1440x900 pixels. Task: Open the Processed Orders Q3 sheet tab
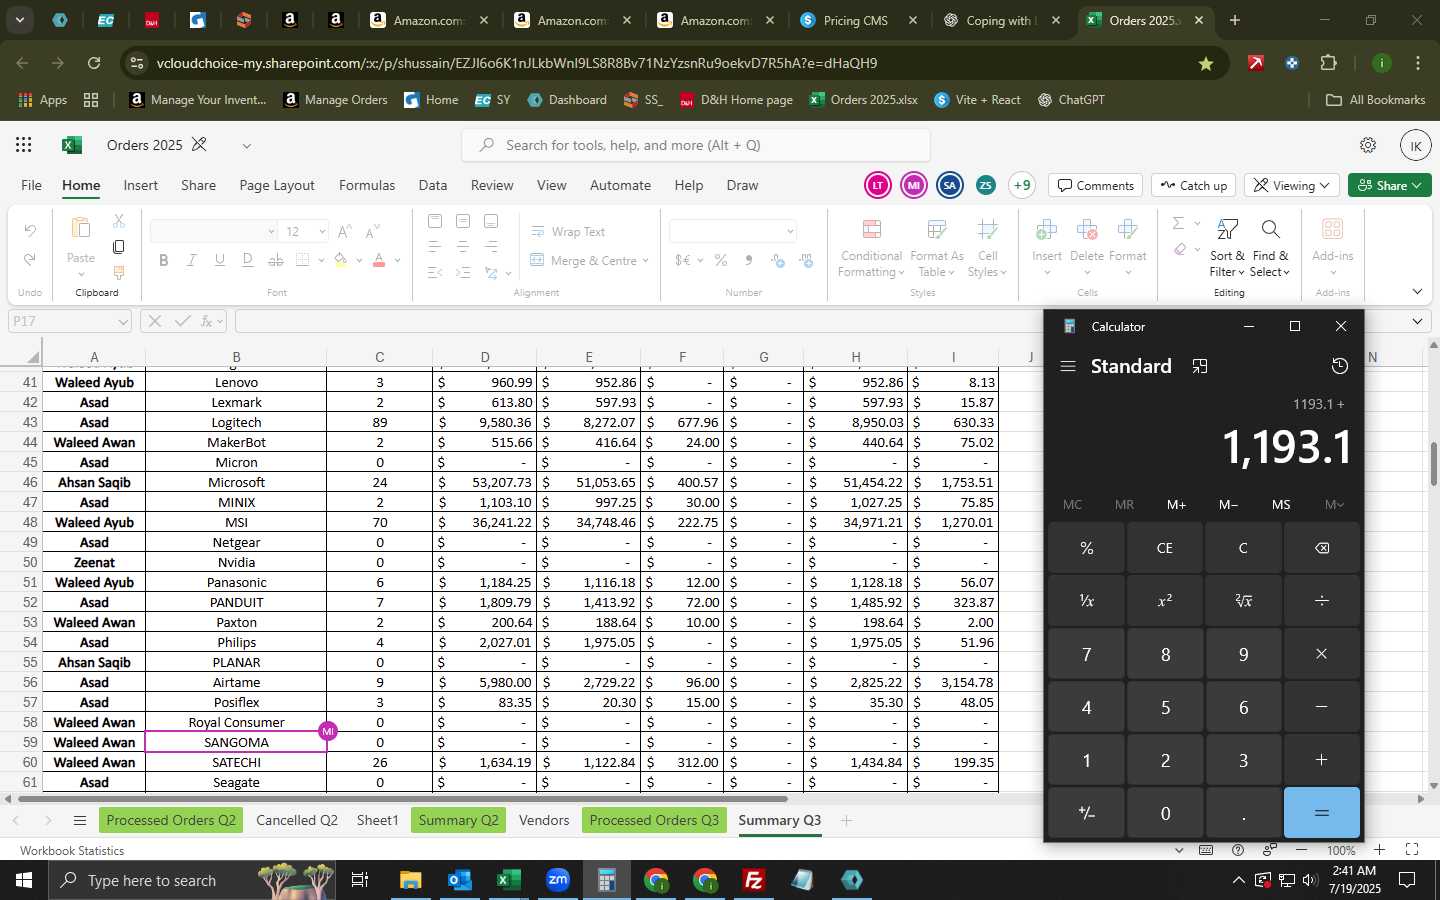(654, 821)
